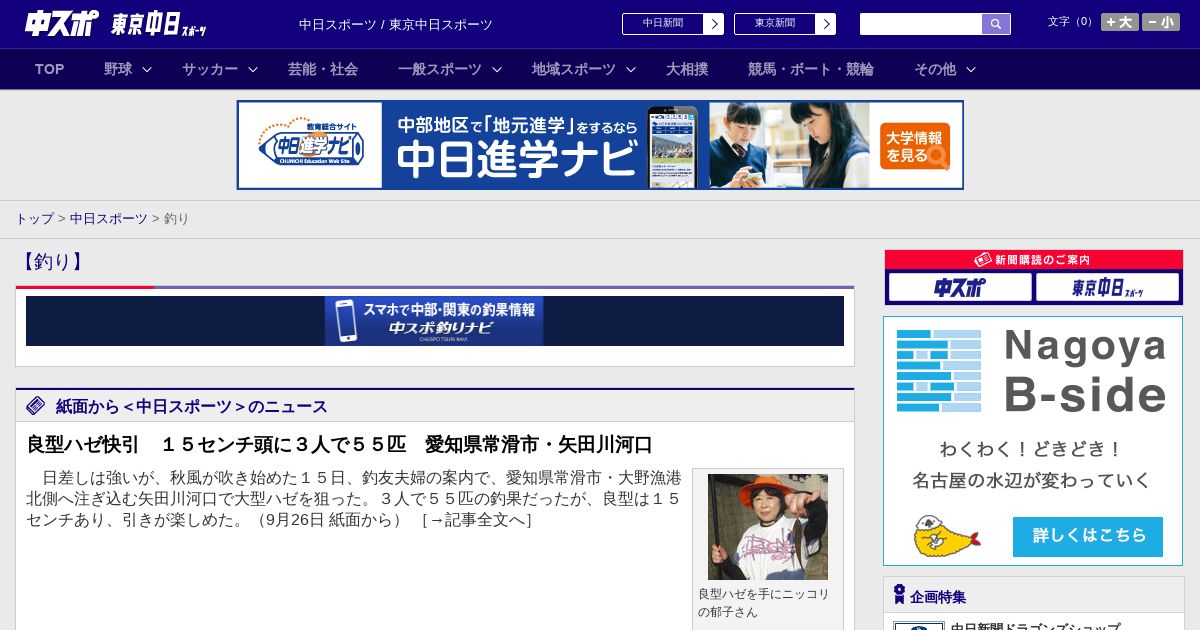
Task: Go to トップ in breadcrumb
Action: click(x=34, y=218)
